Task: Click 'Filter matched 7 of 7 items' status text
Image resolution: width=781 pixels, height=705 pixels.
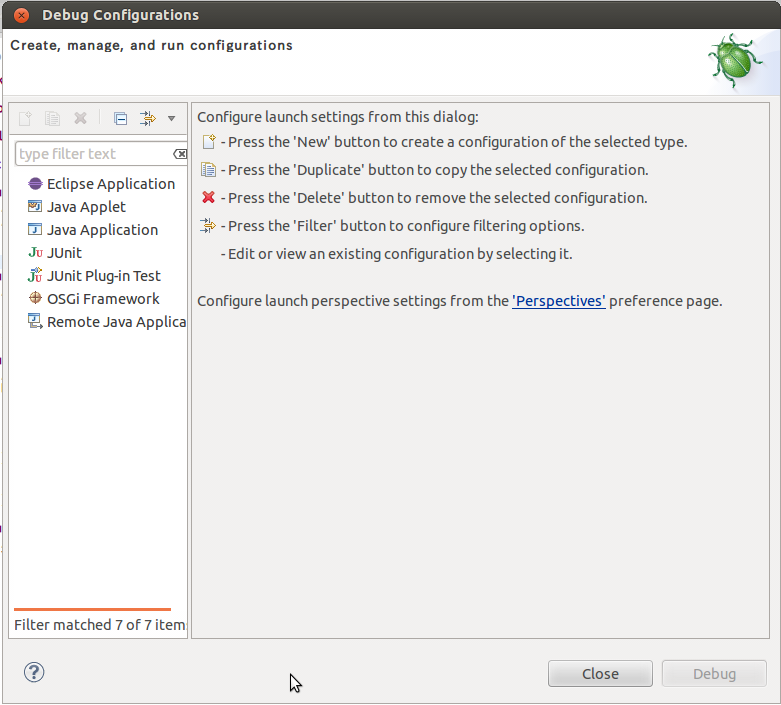Action: coord(100,625)
